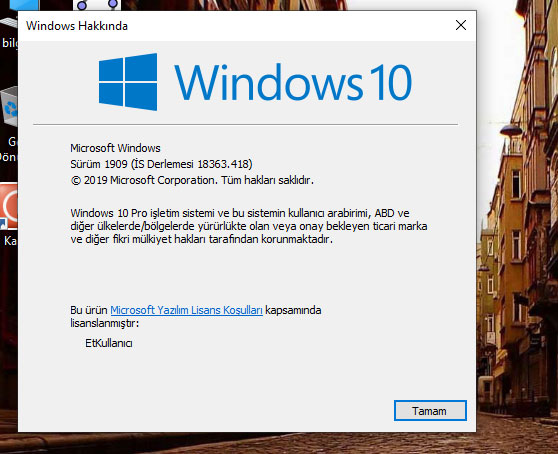Click the Windows 10 wordmark text
This screenshot has height=454, width=558.
point(293,83)
